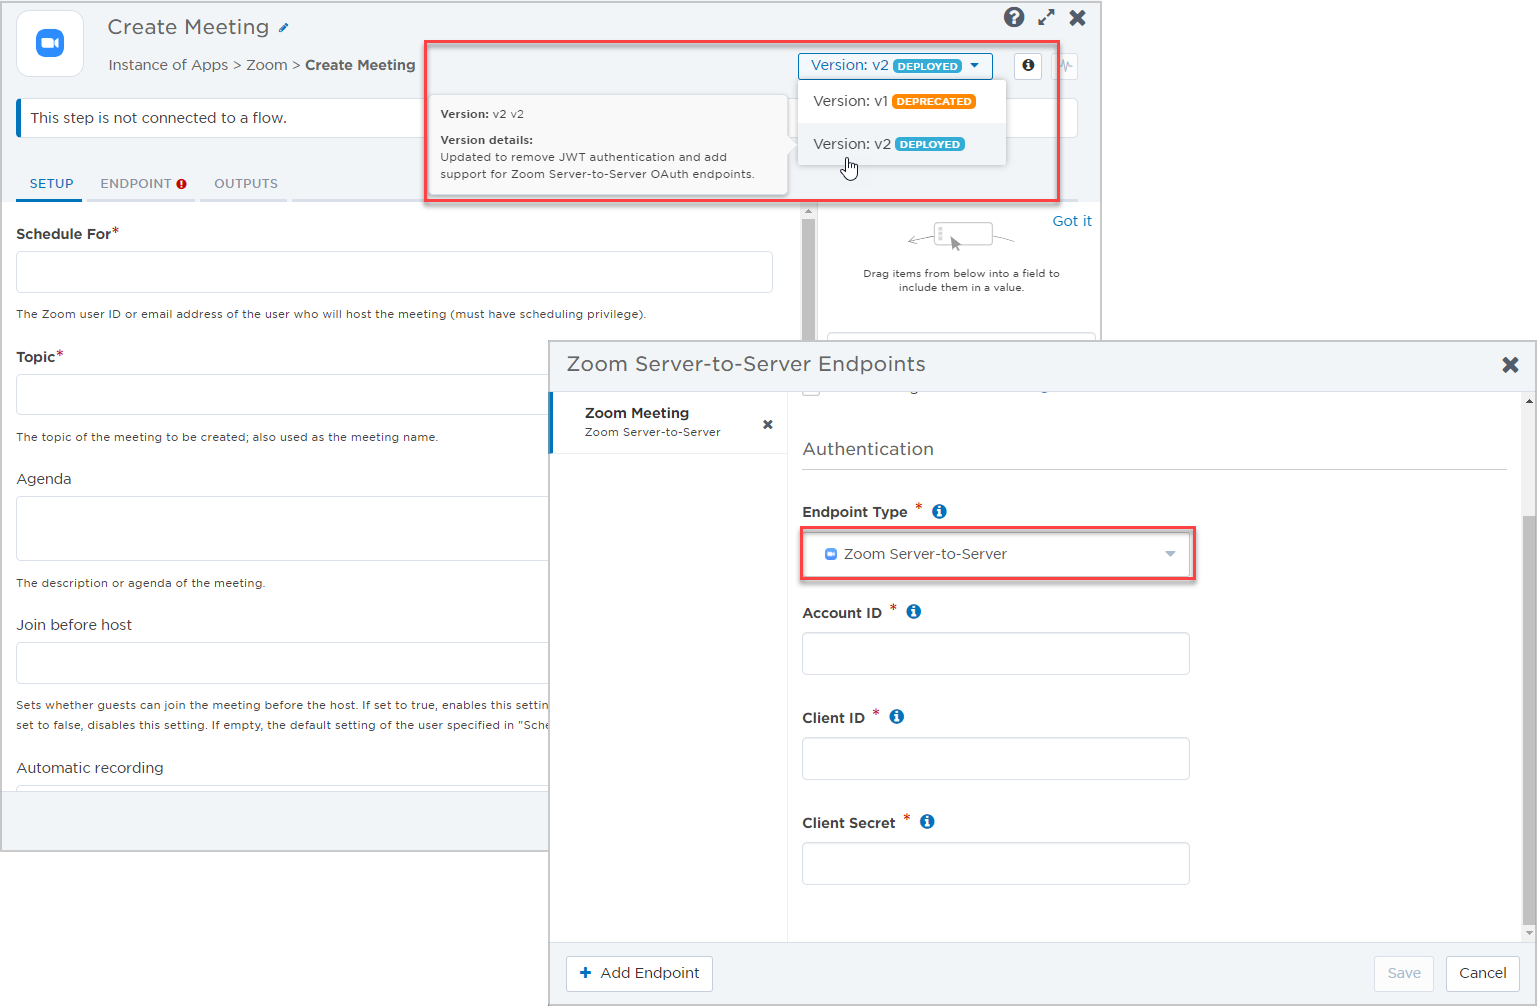Open the version info icon button
1537x1006 pixels.
(1028, 66)
